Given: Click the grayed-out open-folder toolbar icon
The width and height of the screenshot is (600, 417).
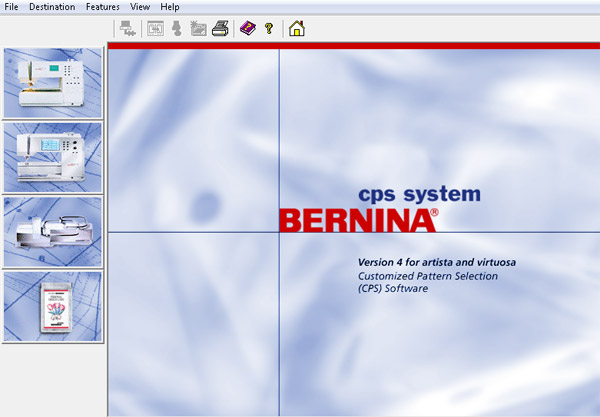Looking at the screenshot, I should coord(198,29).
